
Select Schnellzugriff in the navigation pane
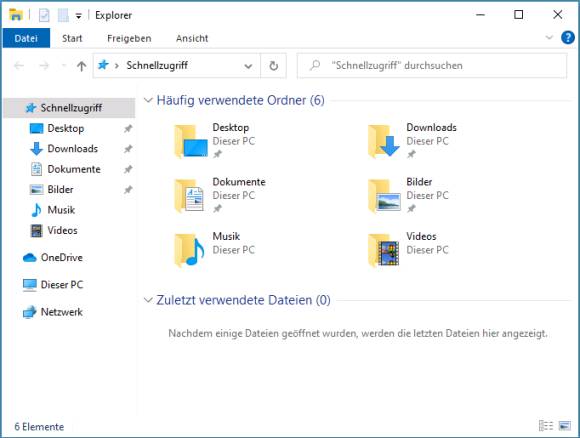[69, 108]
